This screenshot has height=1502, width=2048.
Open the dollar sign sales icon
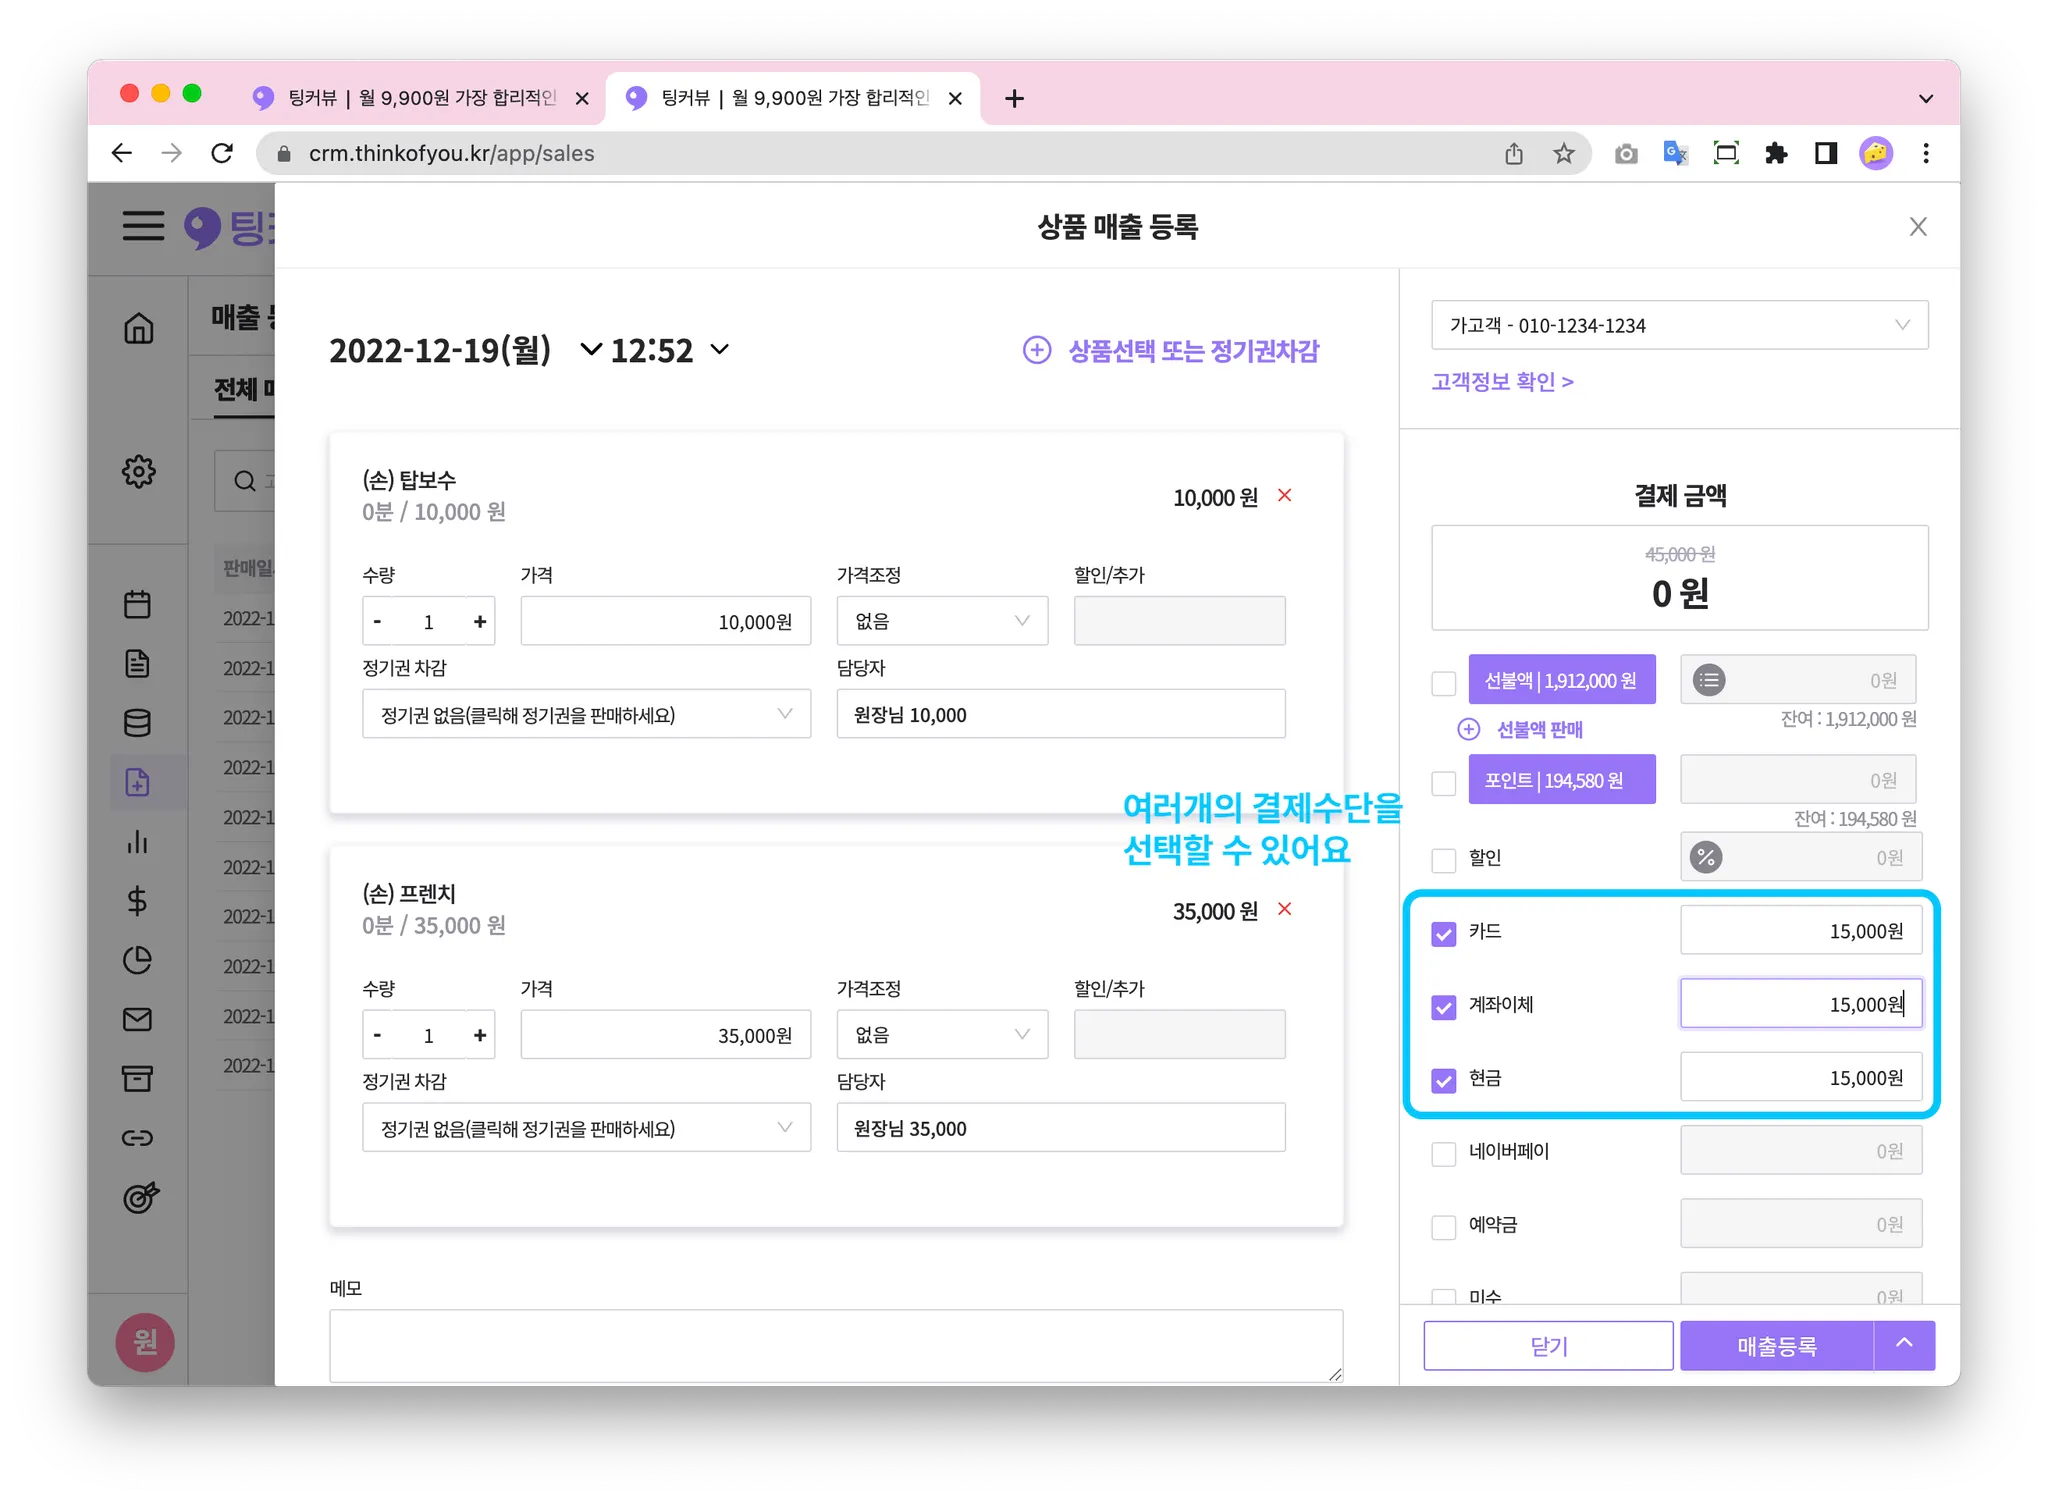138,901
